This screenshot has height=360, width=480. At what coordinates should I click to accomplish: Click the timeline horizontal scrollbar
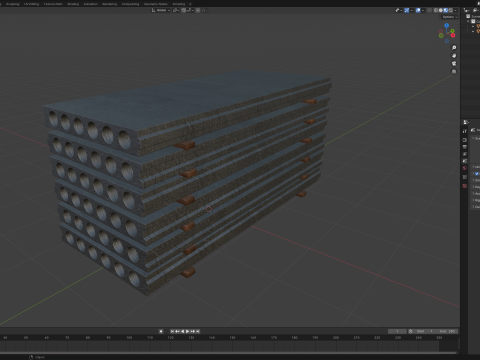229,353
